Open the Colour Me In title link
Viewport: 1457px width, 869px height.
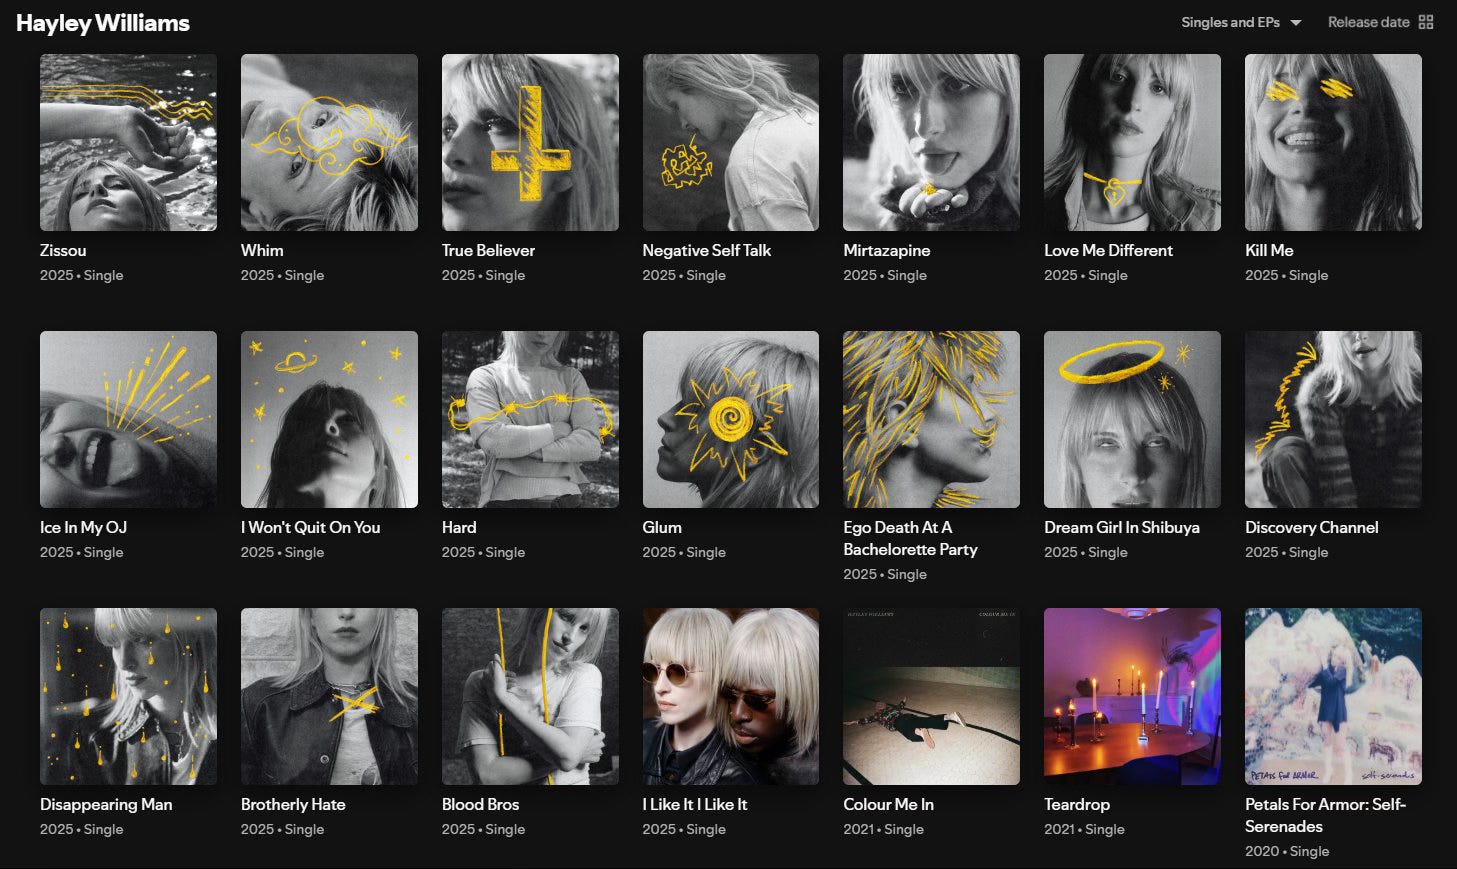pyautogui.click(x=888, y=804)
